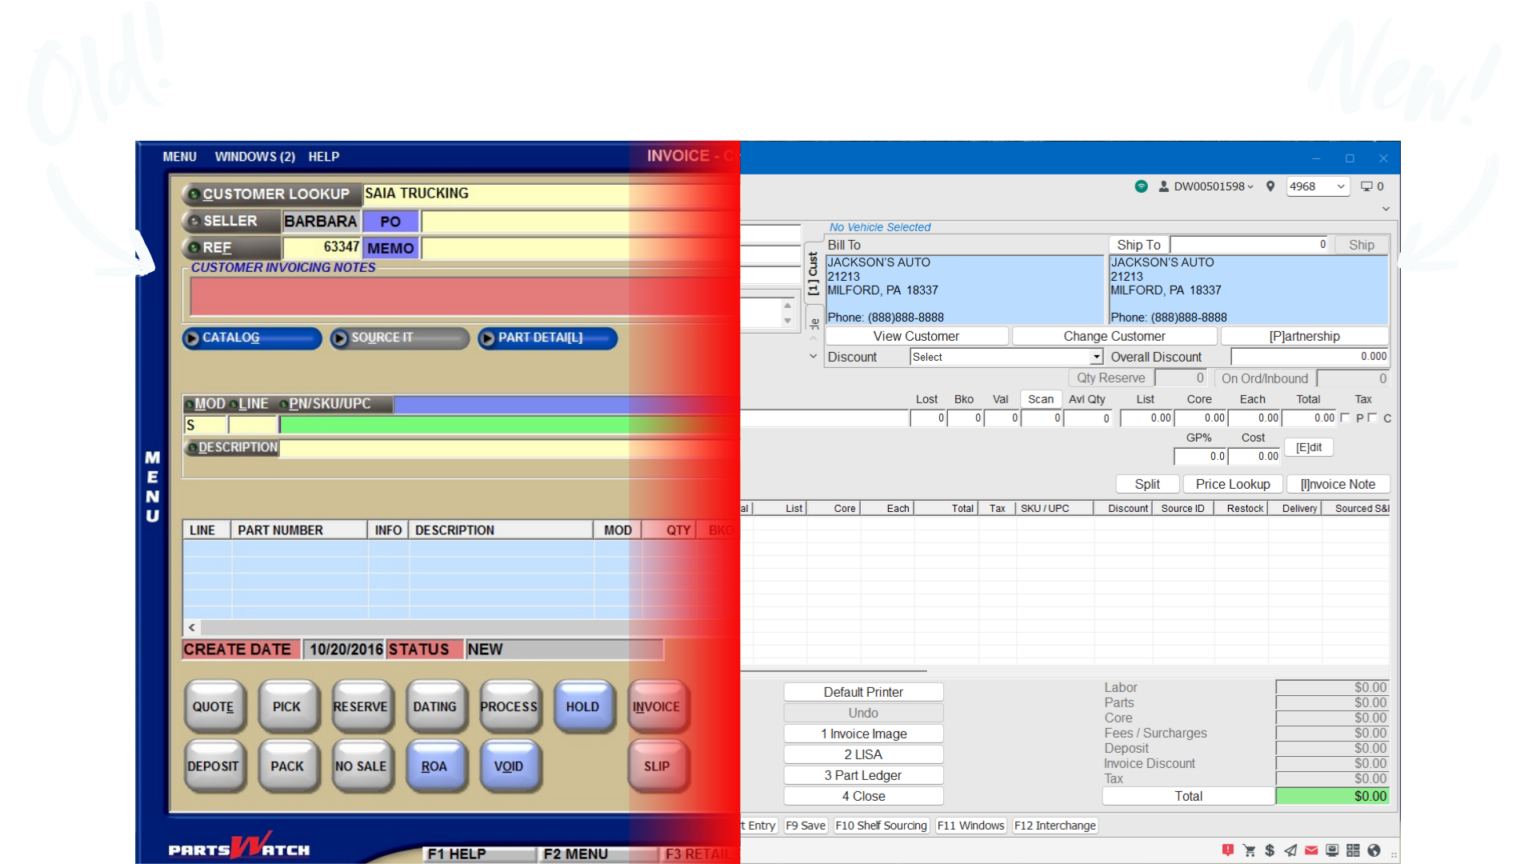Click the paper plane send icon
The image size is (1536, 864).
click(x=1291, y=850)
